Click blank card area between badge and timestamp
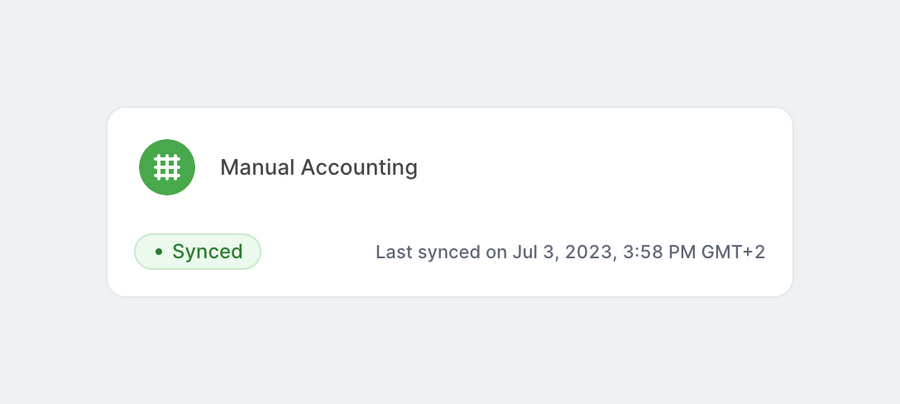The height and width of the screenshot is (404, 900). 318,252
